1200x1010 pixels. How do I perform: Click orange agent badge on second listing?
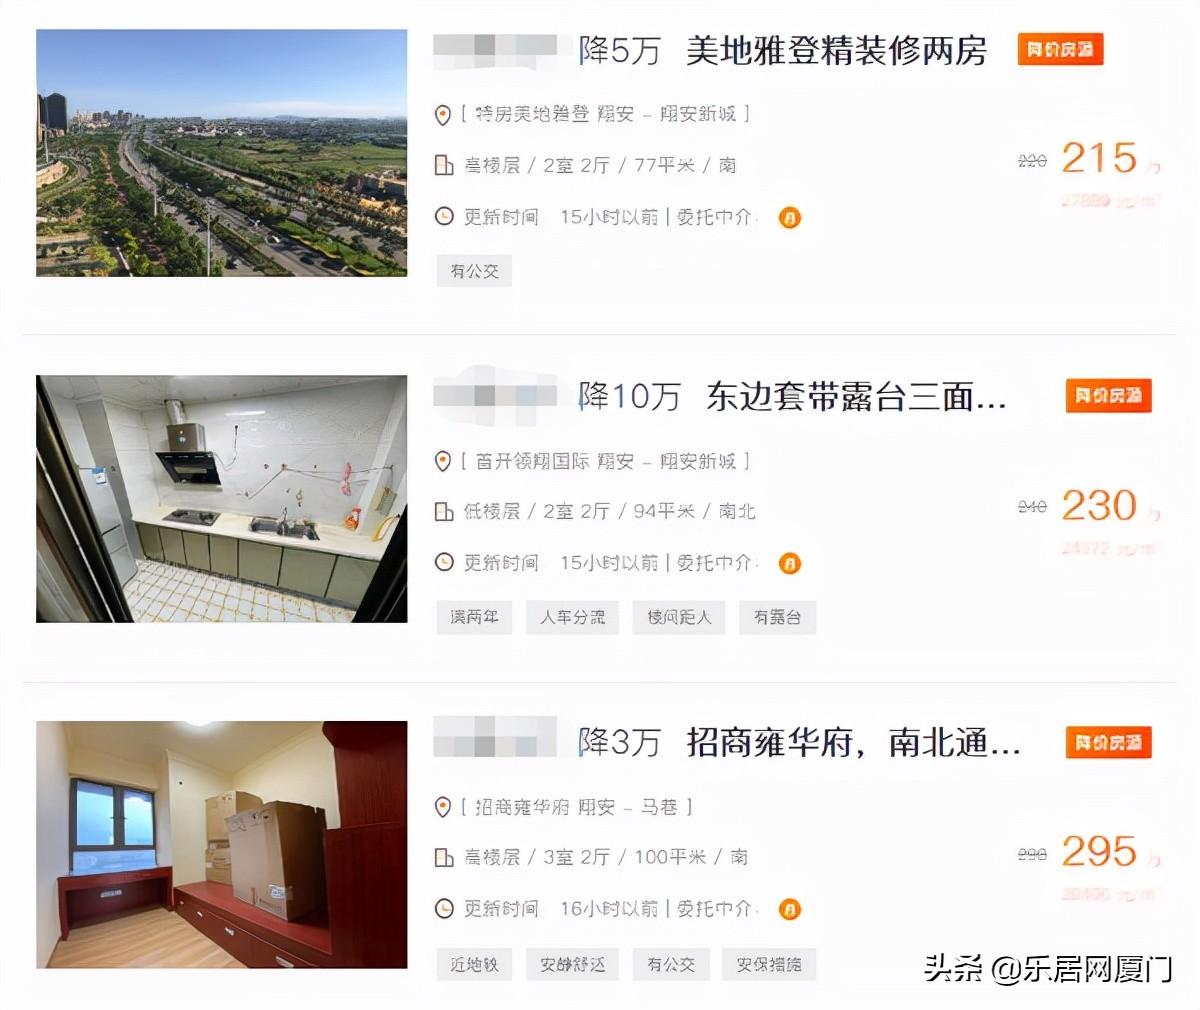(790, 564)
